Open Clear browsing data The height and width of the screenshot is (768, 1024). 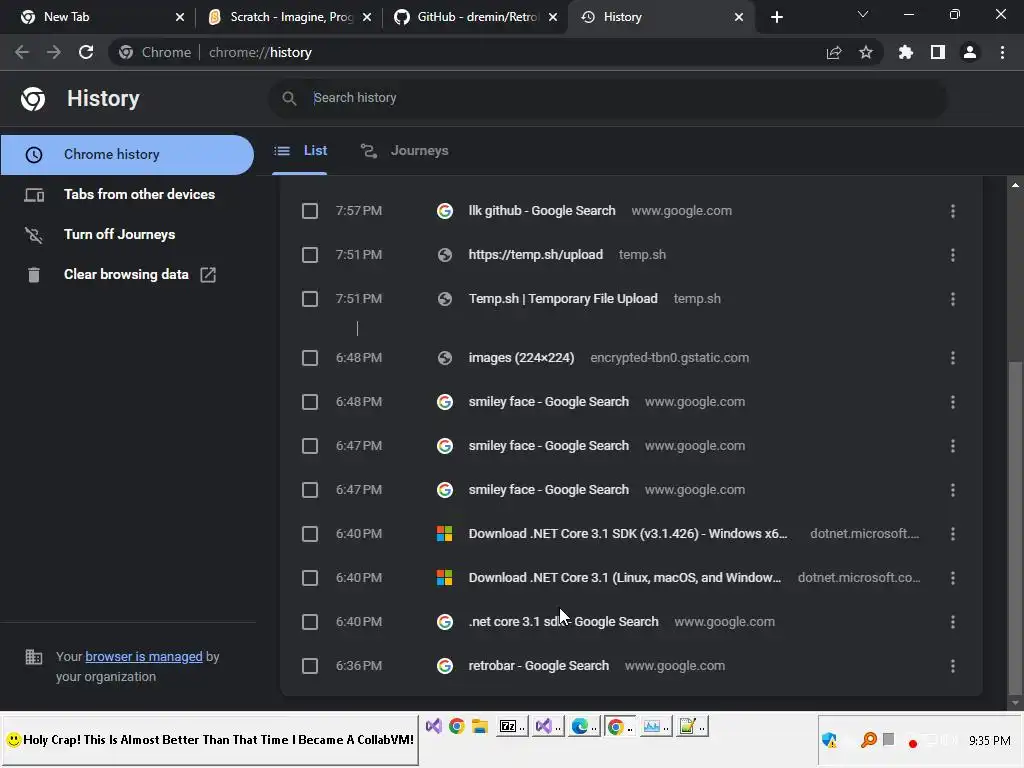pos(127,274)
